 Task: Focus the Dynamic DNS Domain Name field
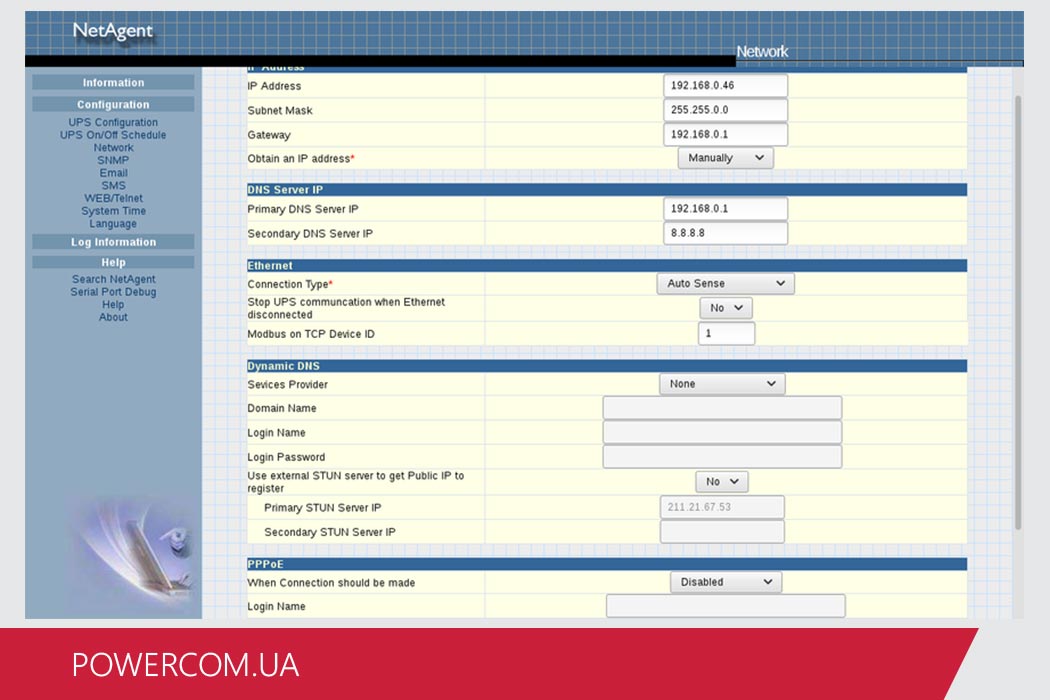721,408
